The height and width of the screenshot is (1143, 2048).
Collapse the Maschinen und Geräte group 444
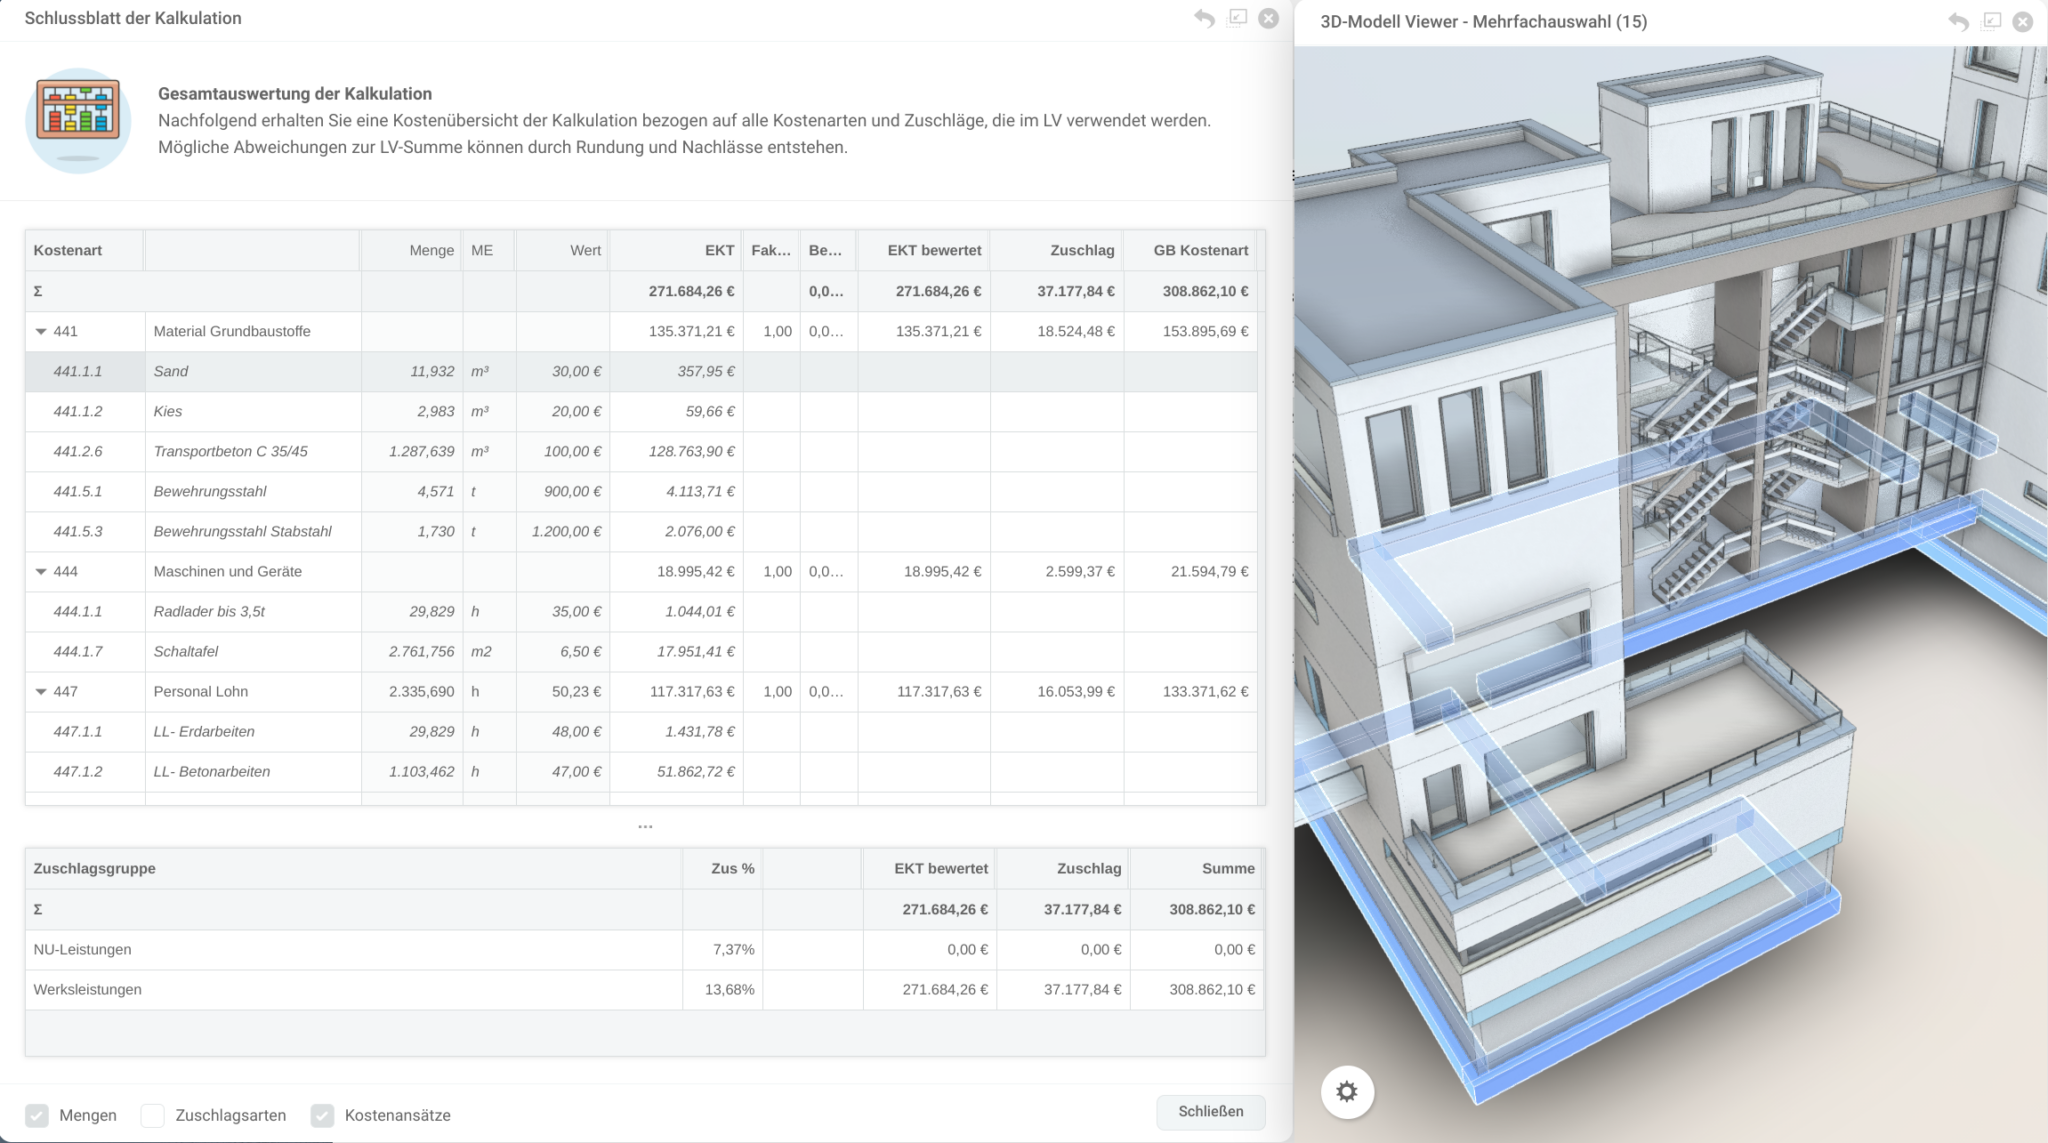click(40, 571)
